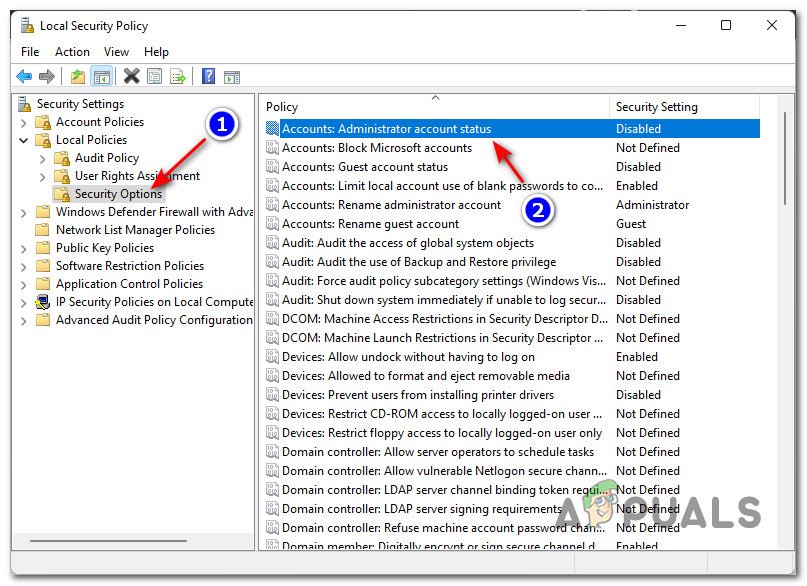The image size is (807, 586).
Task: Click the Up one level folder icon
Action: tap(78, 76)
